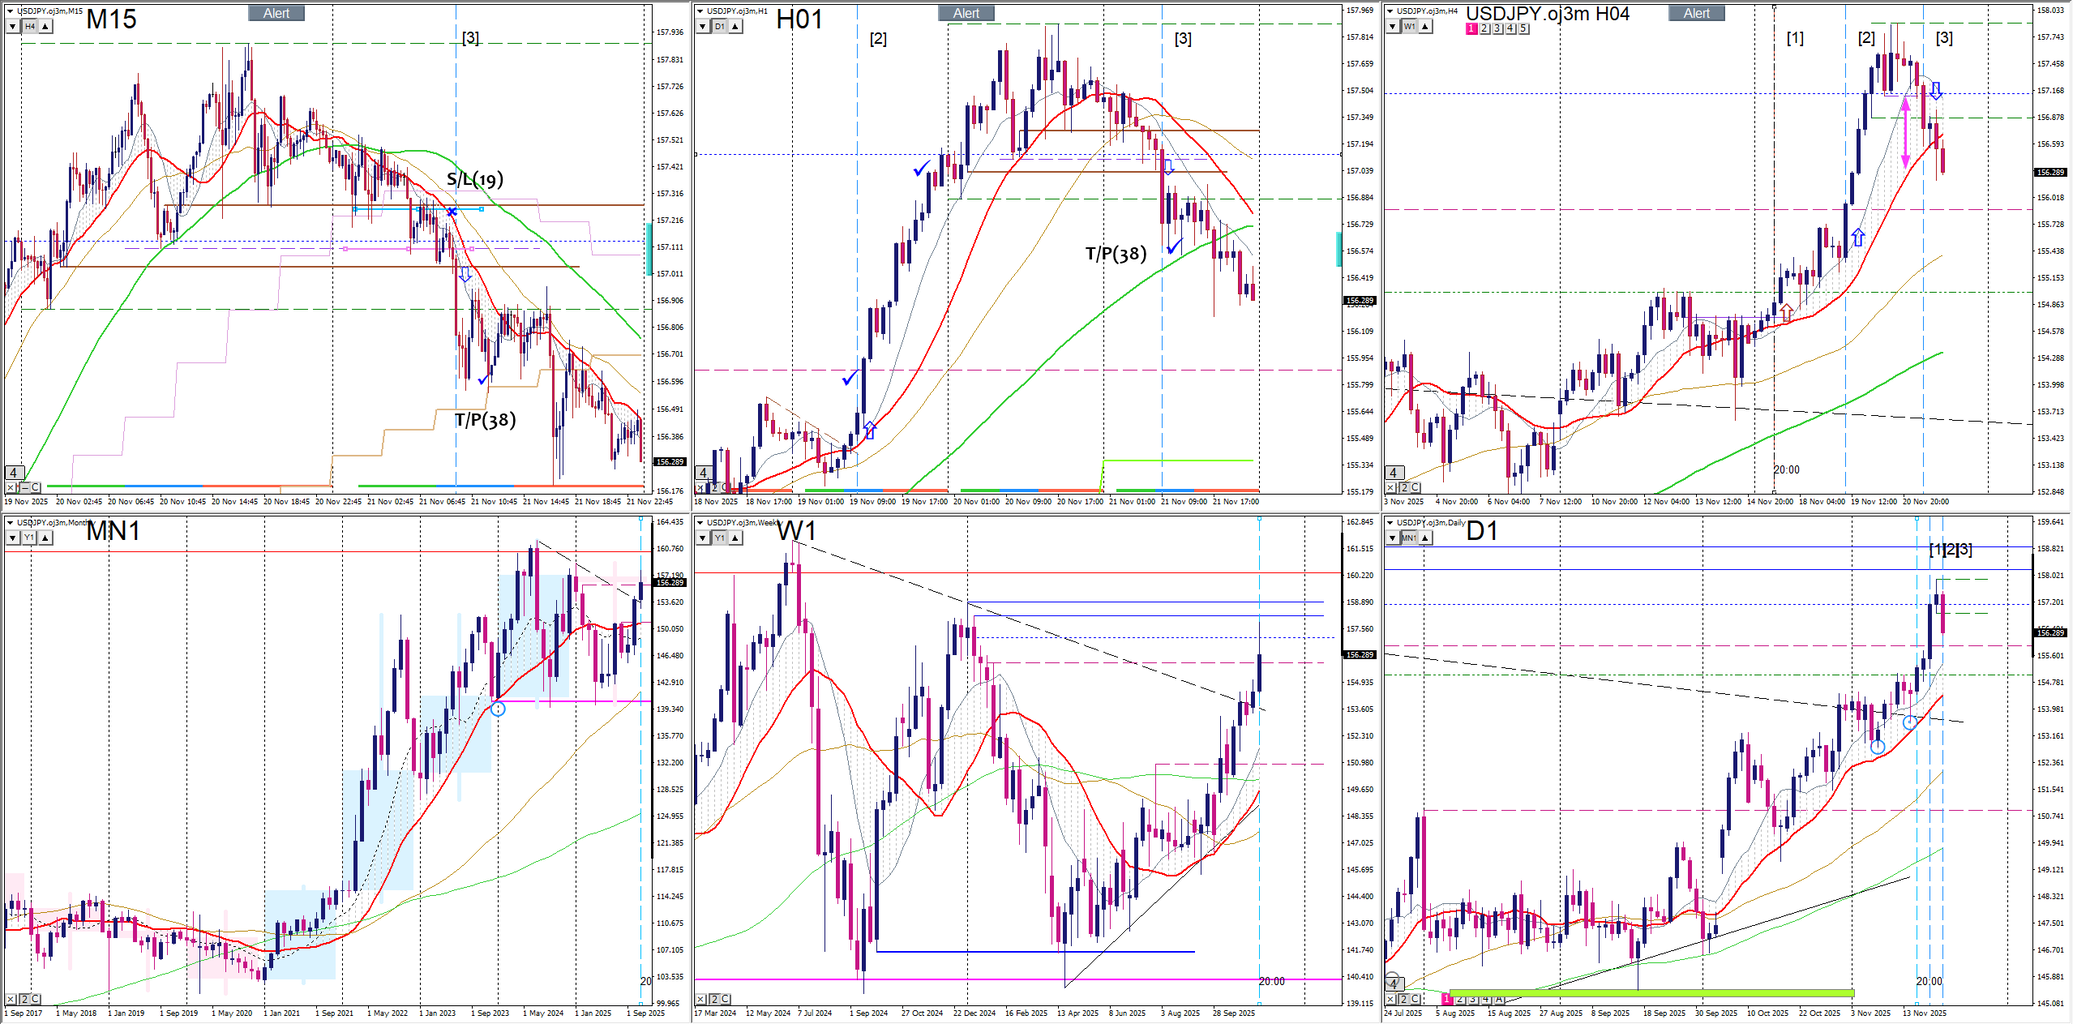Viewport: 2073px width, 1024px height.
Task: Toggle button 4 in D1 chart's 1-2-3-4-A row
Action: click(x=1486, y=999)
